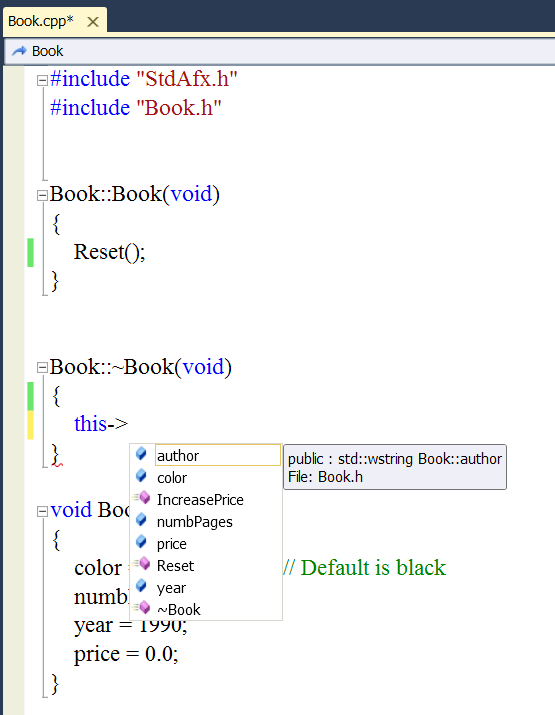Pick numbPages in completion list
This screenshot has height=715, width=555.
(206, 521)
